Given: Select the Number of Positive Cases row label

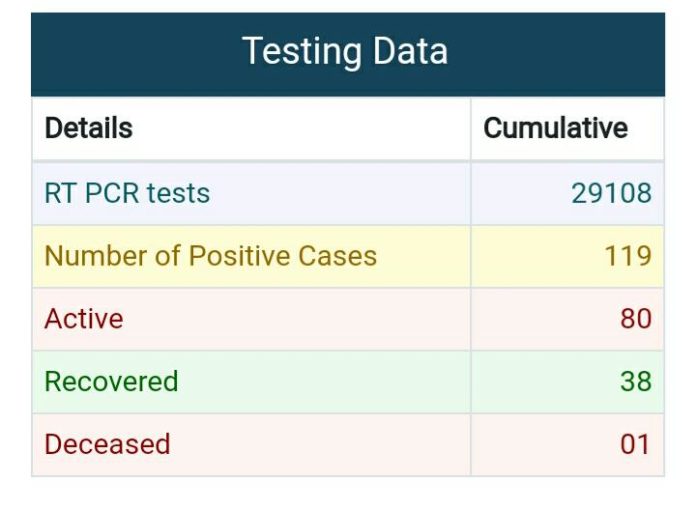Looking at the screenshot, I should (210, 256).
